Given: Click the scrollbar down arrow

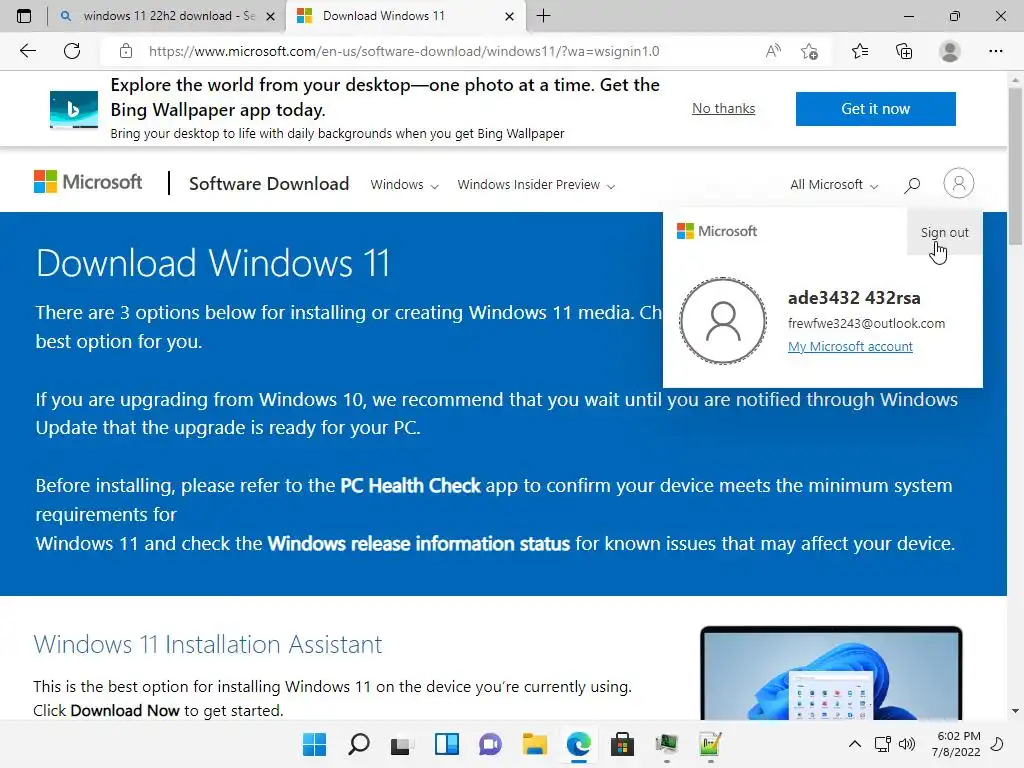Looking at the screenshot, I should 1016,711.
